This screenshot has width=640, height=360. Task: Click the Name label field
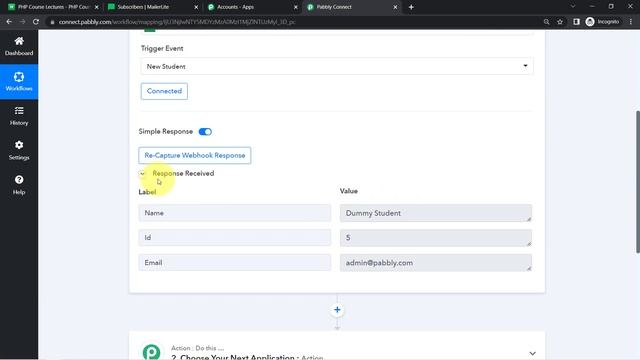(234, 213)
